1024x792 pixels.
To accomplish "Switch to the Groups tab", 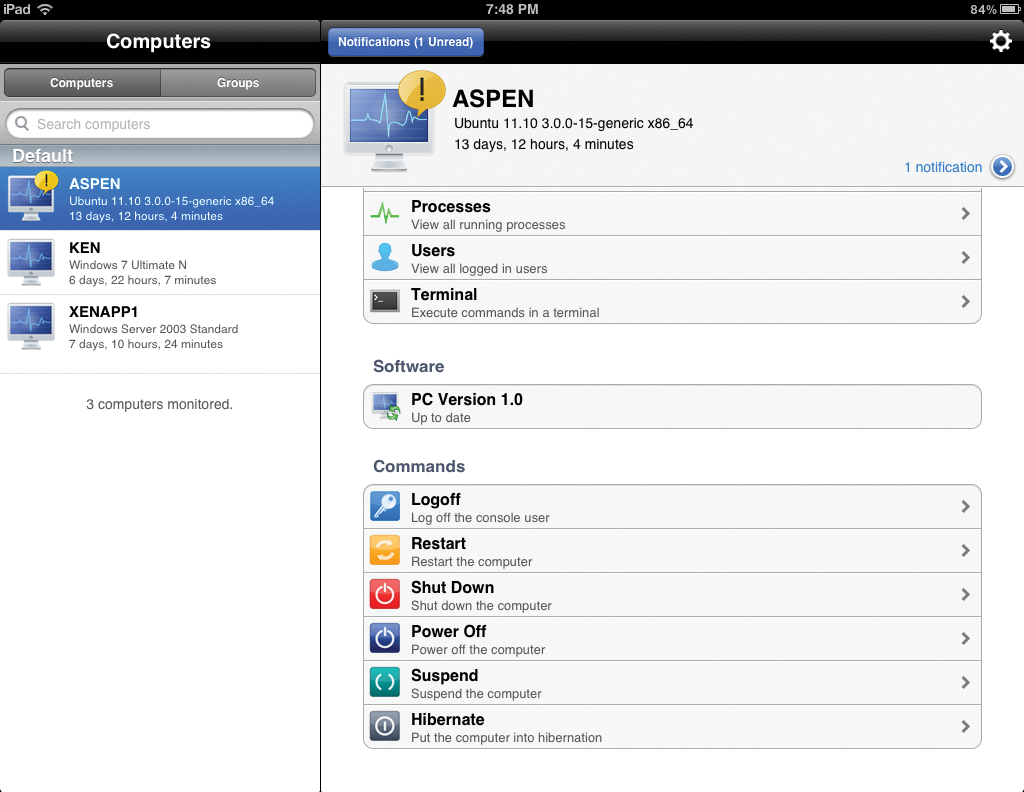I will click(x=238, y=83).
